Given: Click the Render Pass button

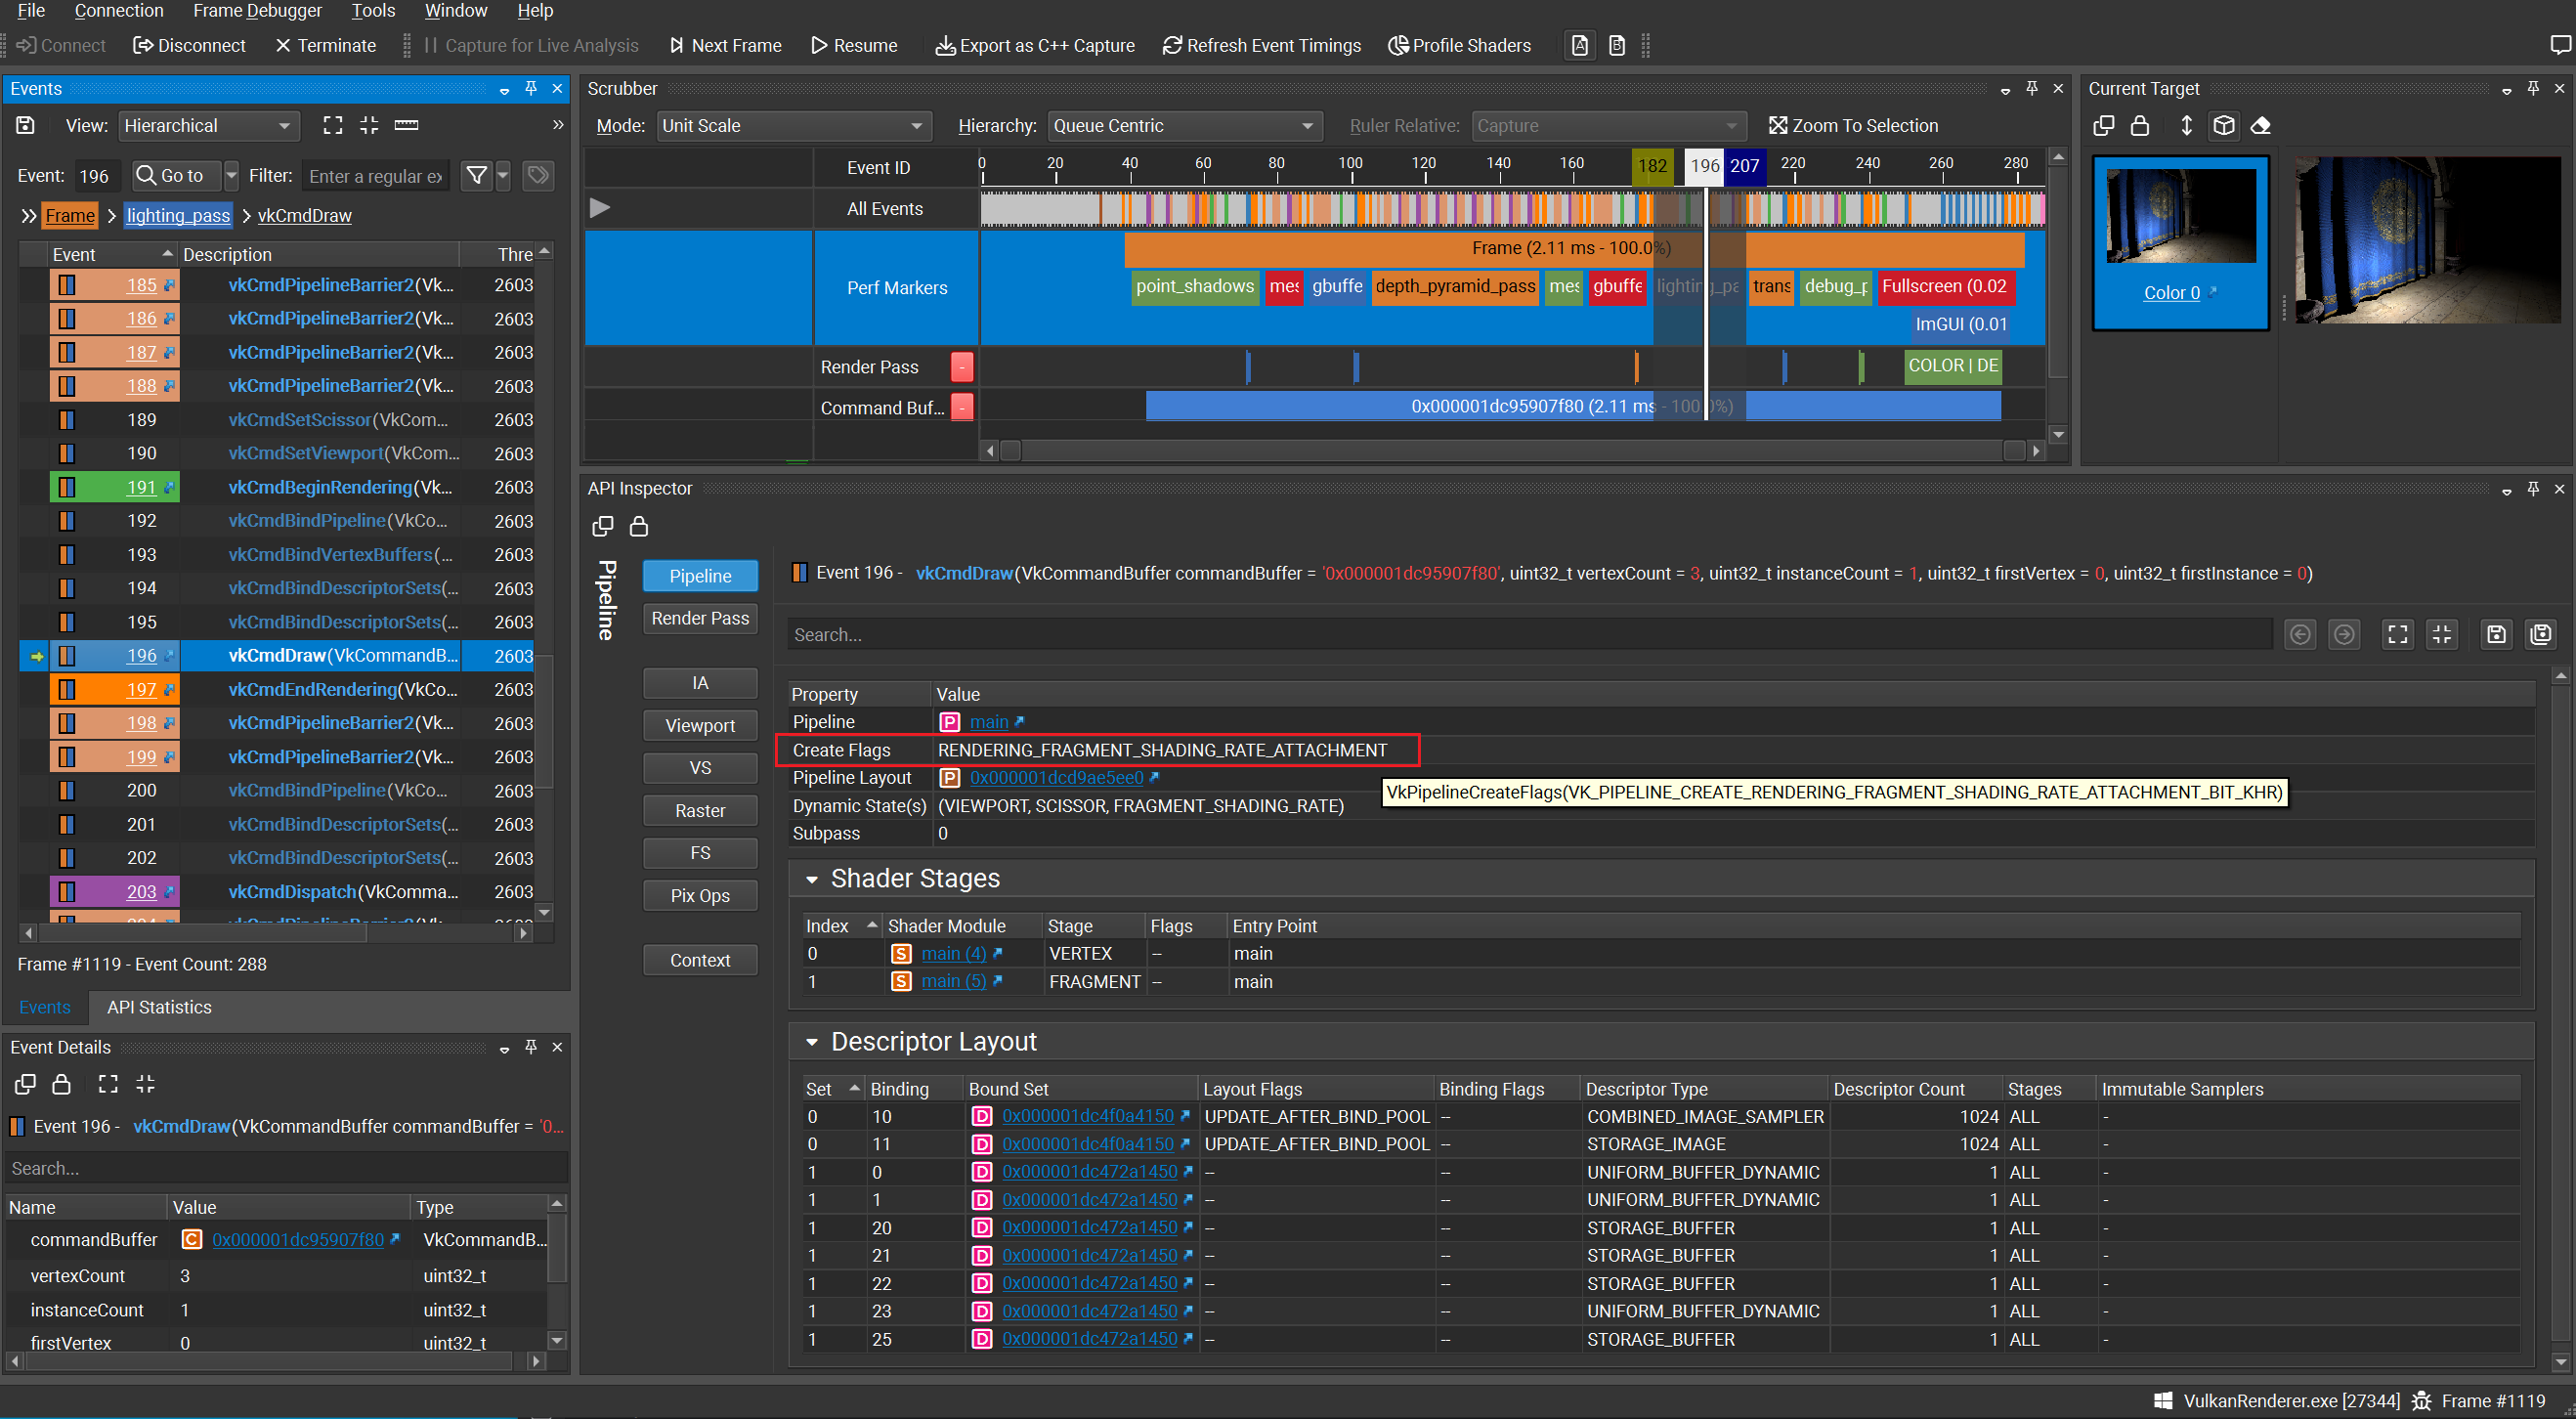Looking at the screenshot, I should (x=699, y=618).
